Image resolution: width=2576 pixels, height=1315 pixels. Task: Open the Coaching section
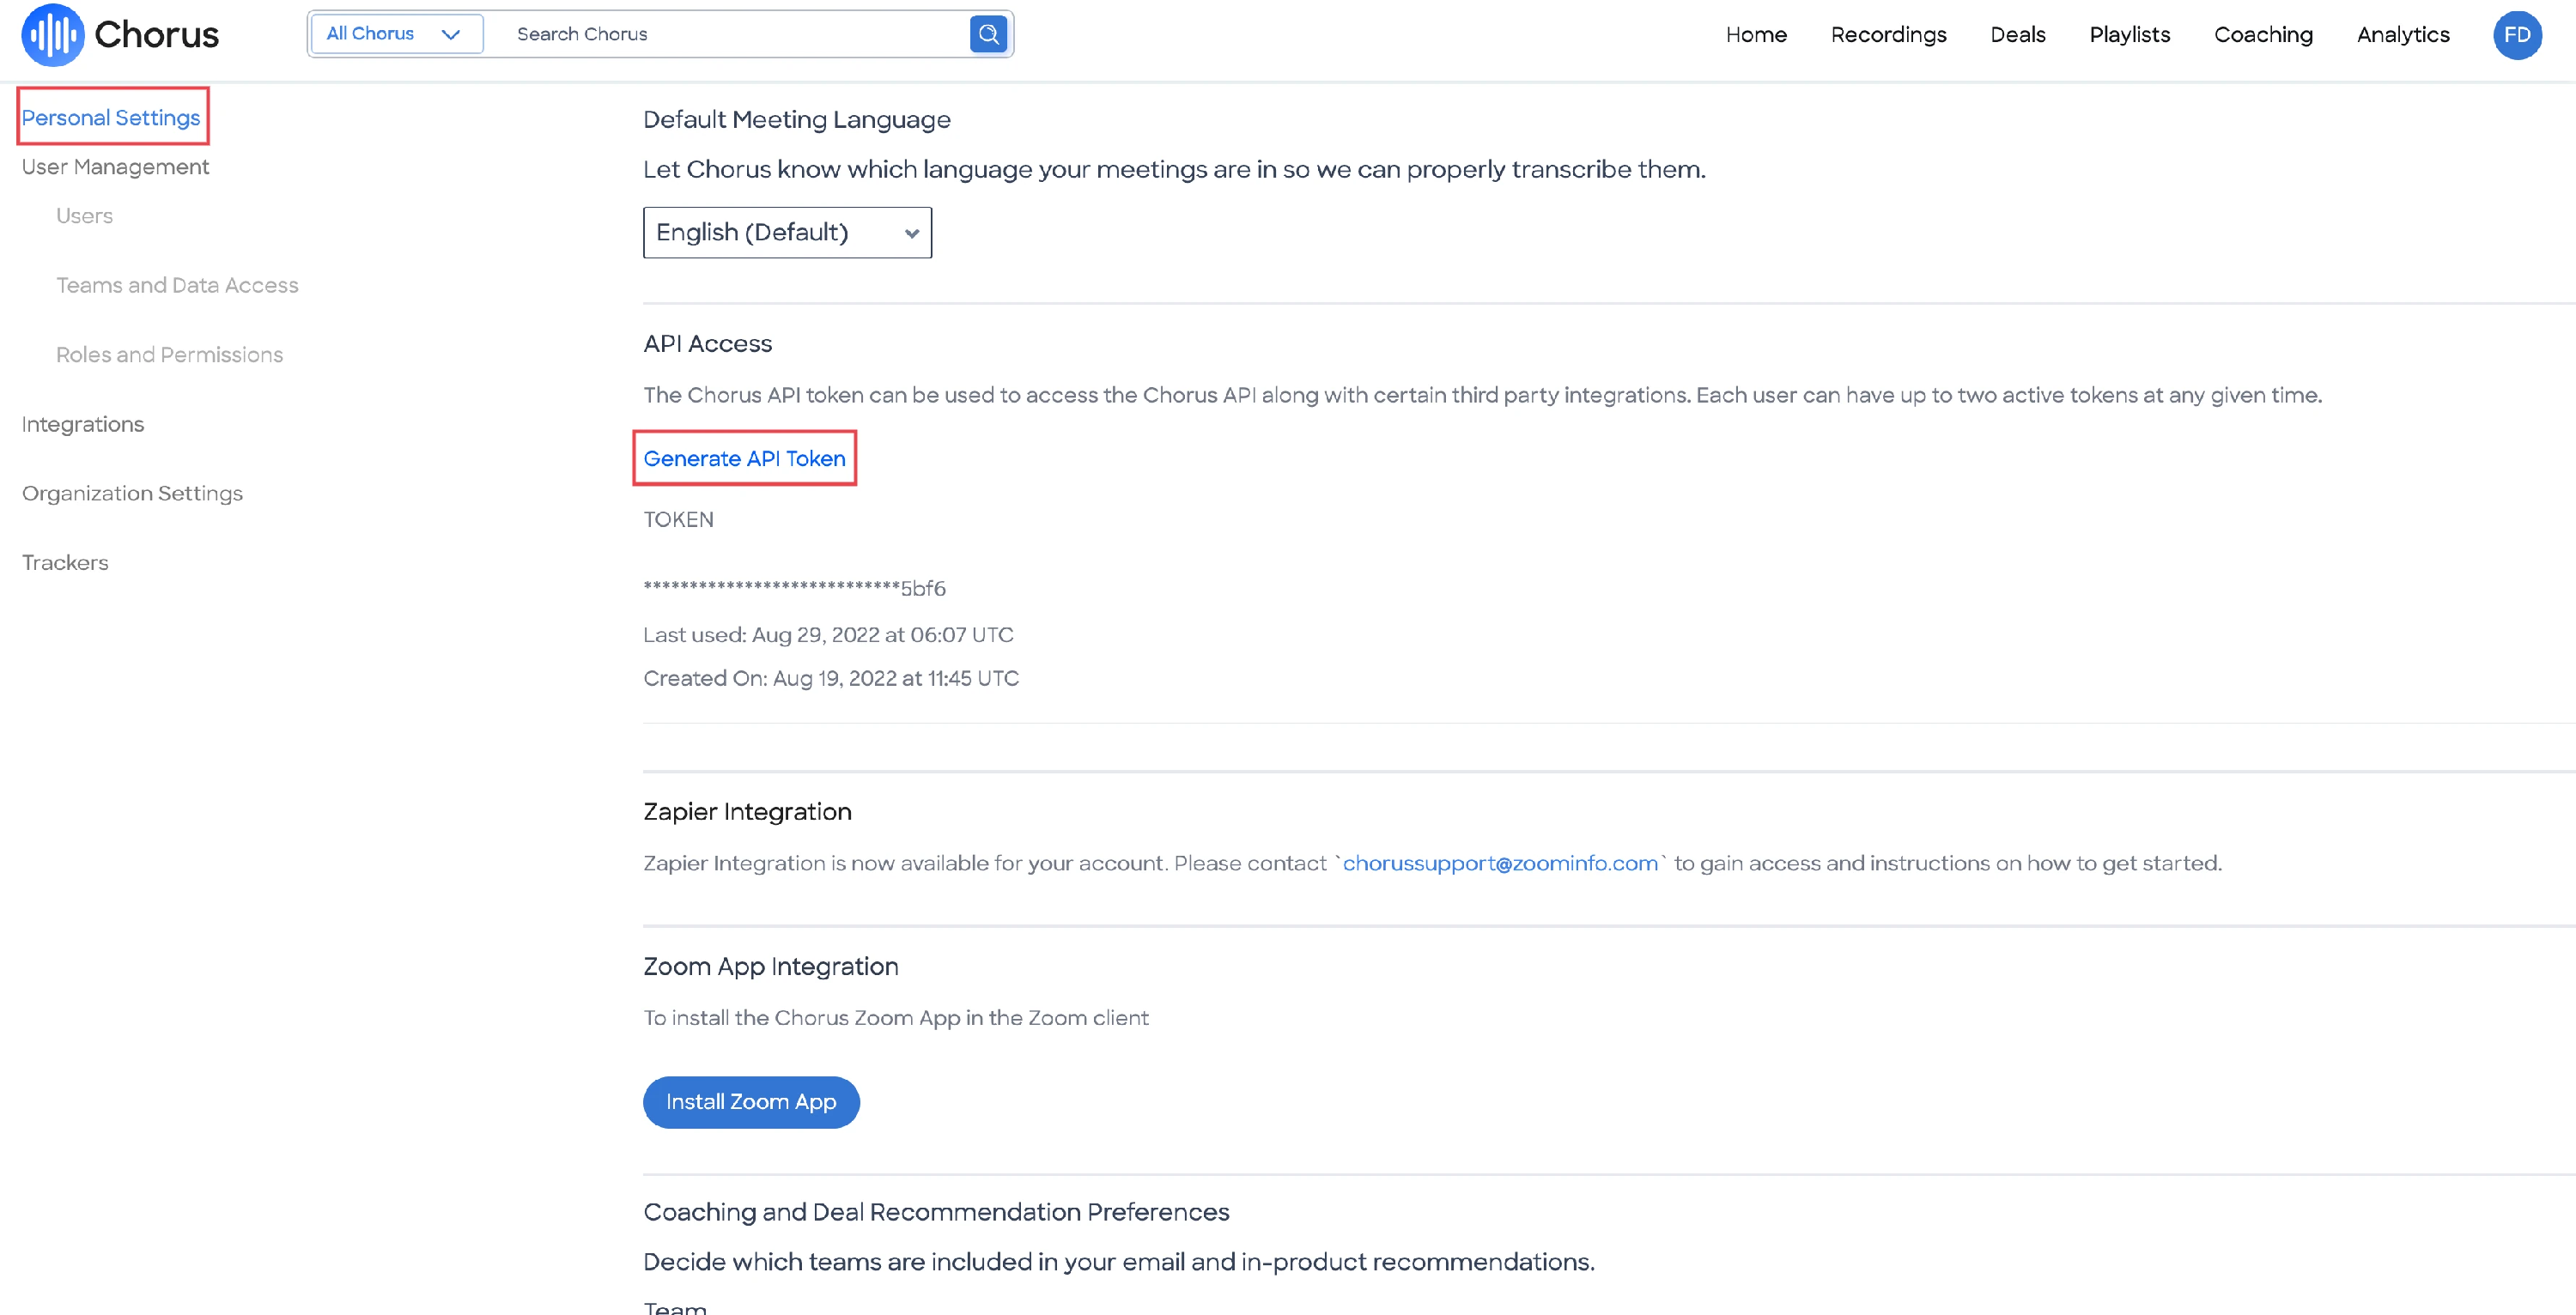[2262, 35]
